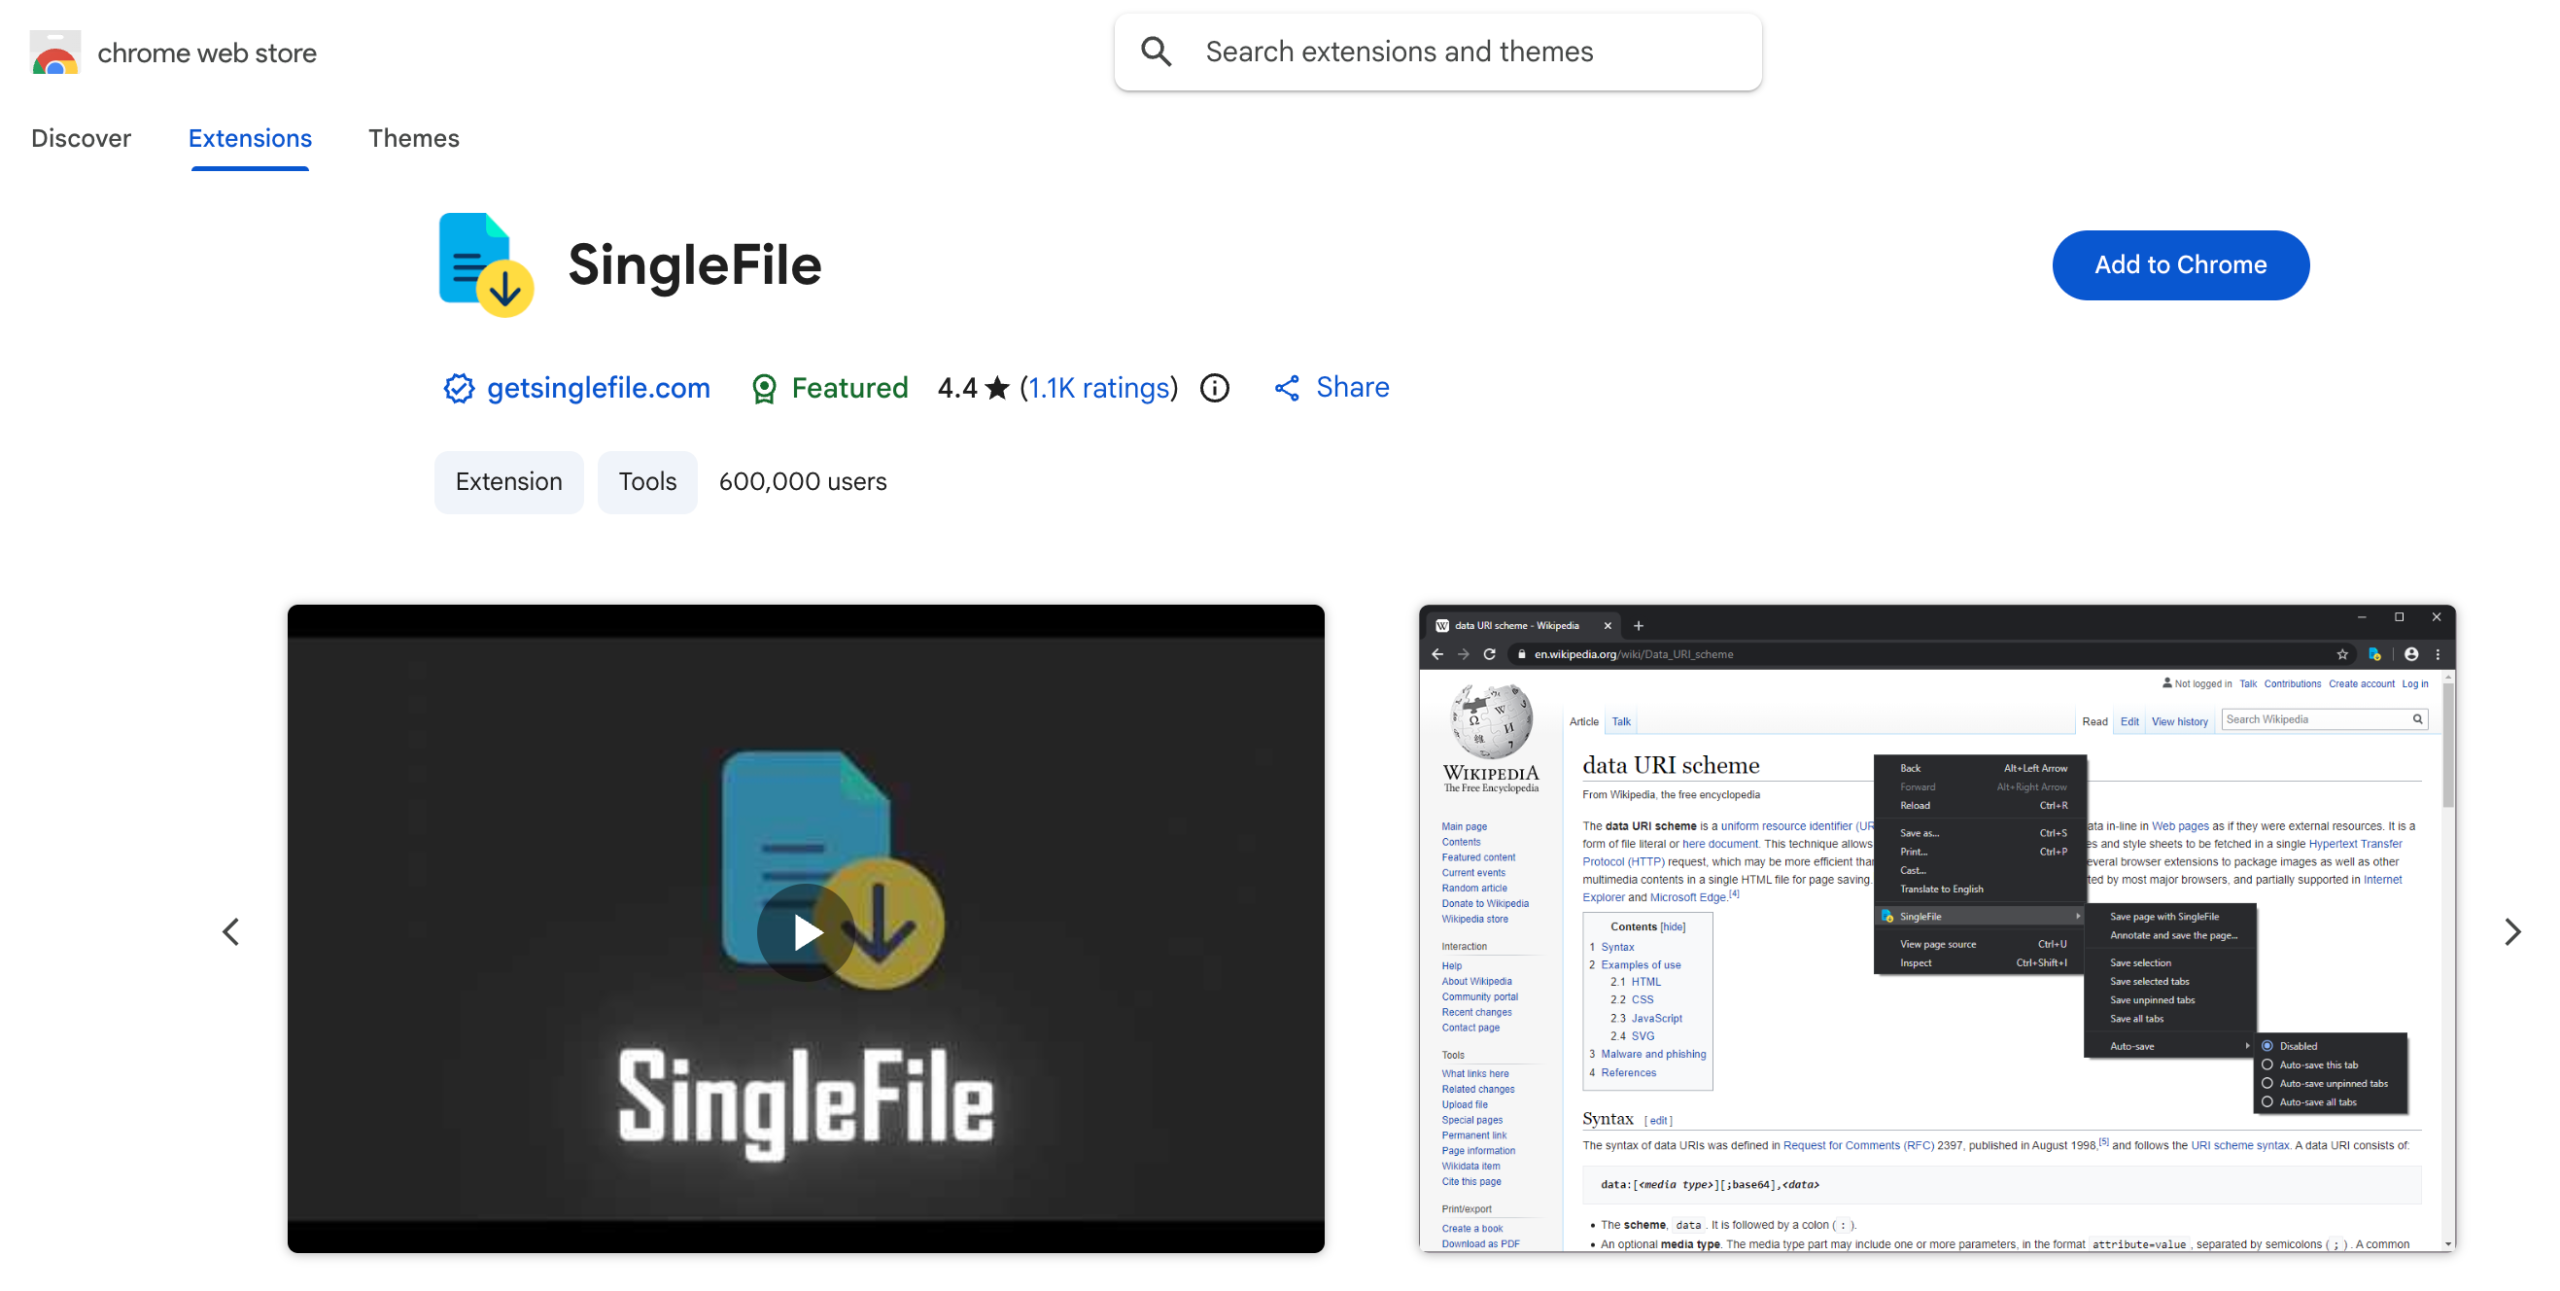Image resolution: width=2560 pixels, height=1291 pixels.
Task: Click the magnifier icon in search bar
Action: point(1155,52)
